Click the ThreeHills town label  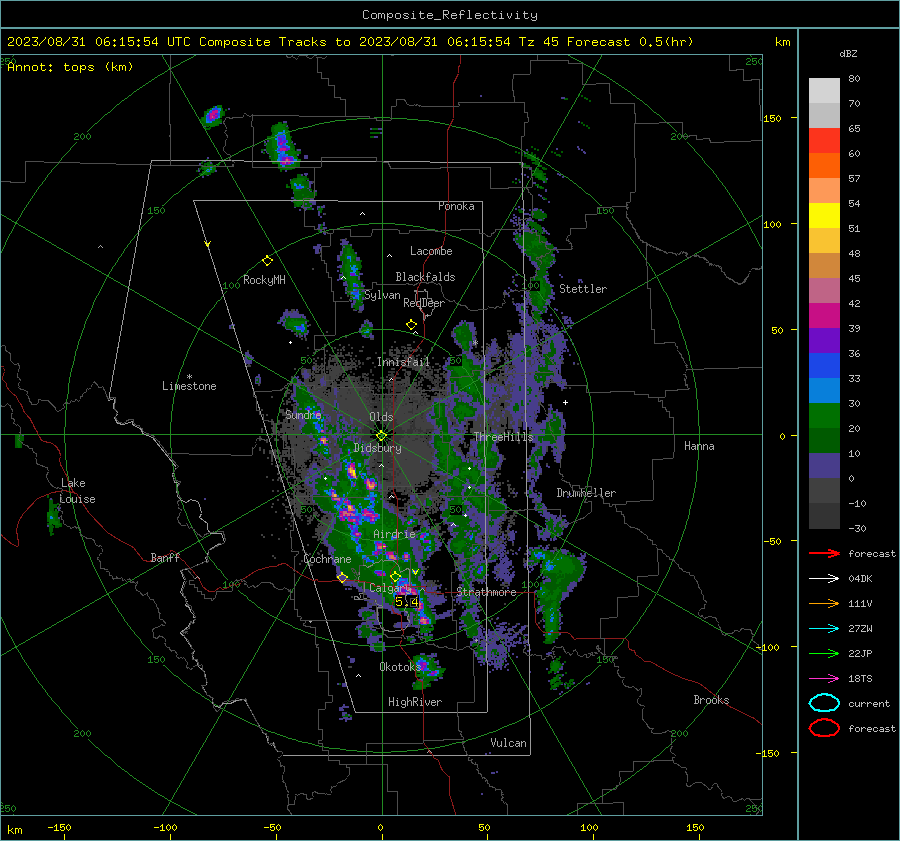(x=503, y=437)
